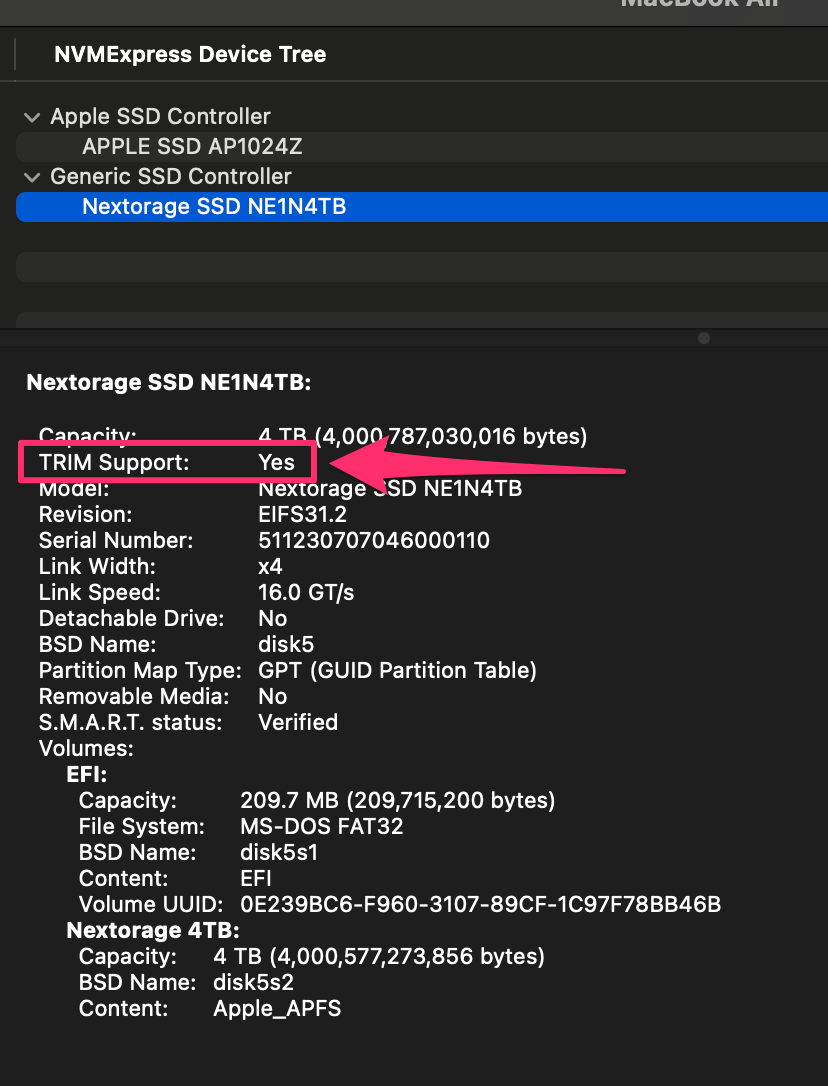
Task: Click the pane splitter handle dot
Action: 704,338
